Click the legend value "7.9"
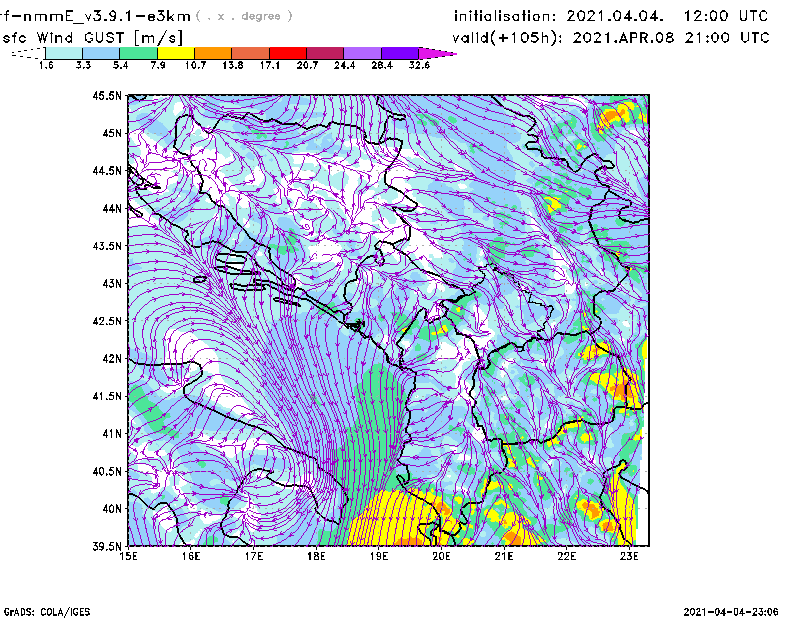Screen dimensions: 800x618 (x=158, y=65)
